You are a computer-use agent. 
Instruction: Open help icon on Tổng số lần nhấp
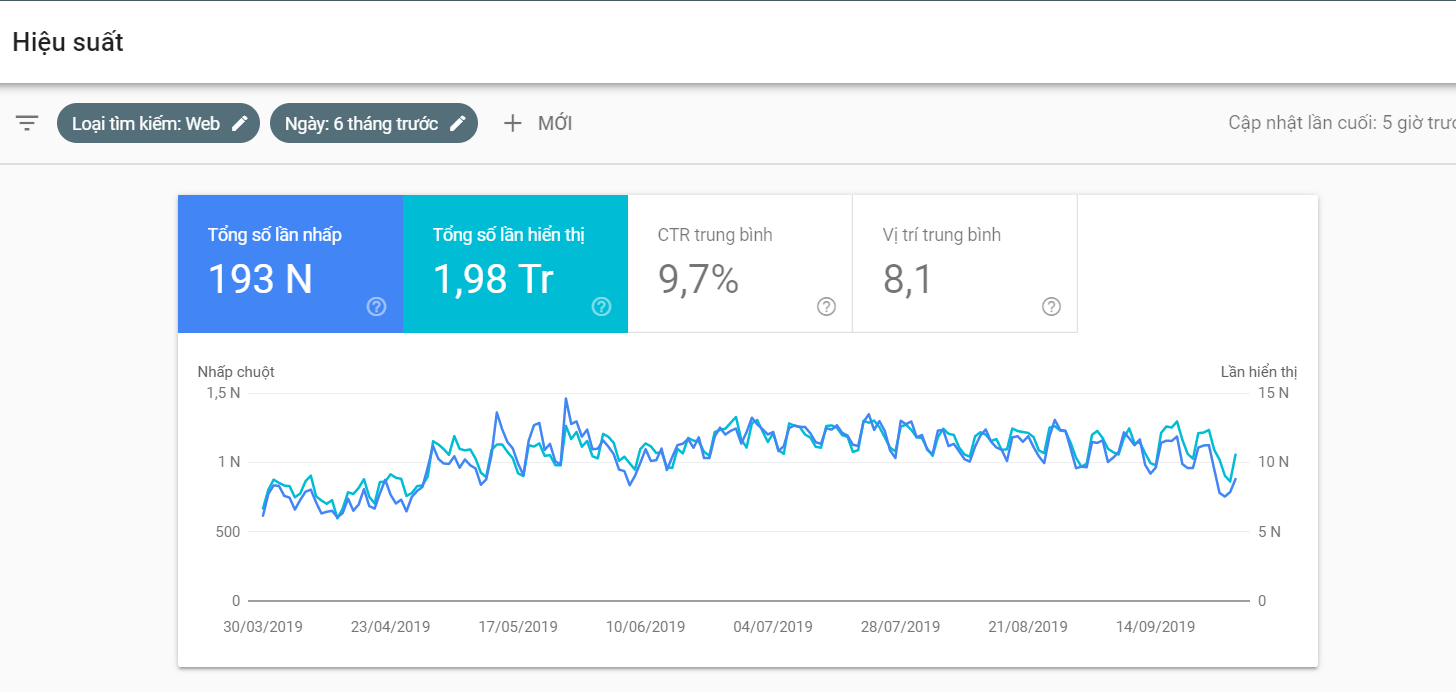[376, 307]
